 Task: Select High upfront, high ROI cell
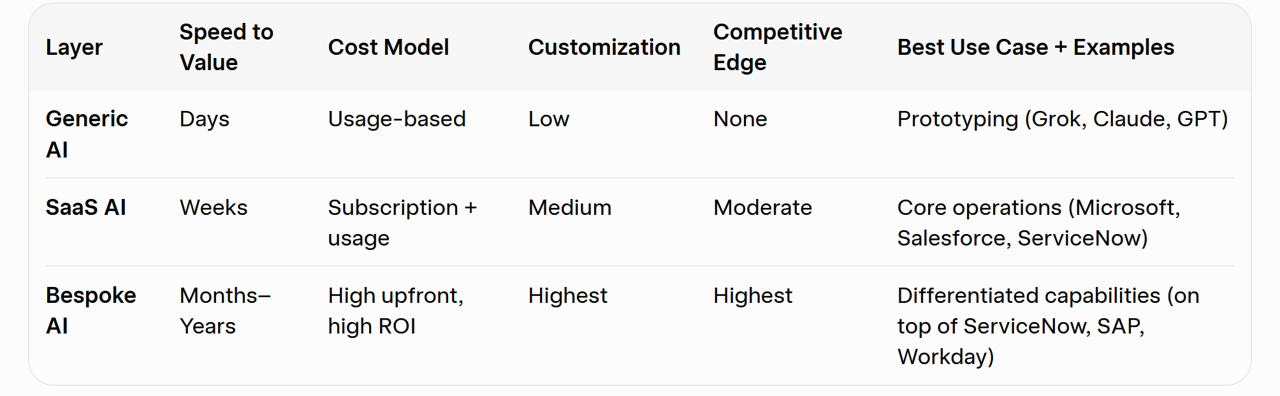pyautogui.click(x=395, y=310)
